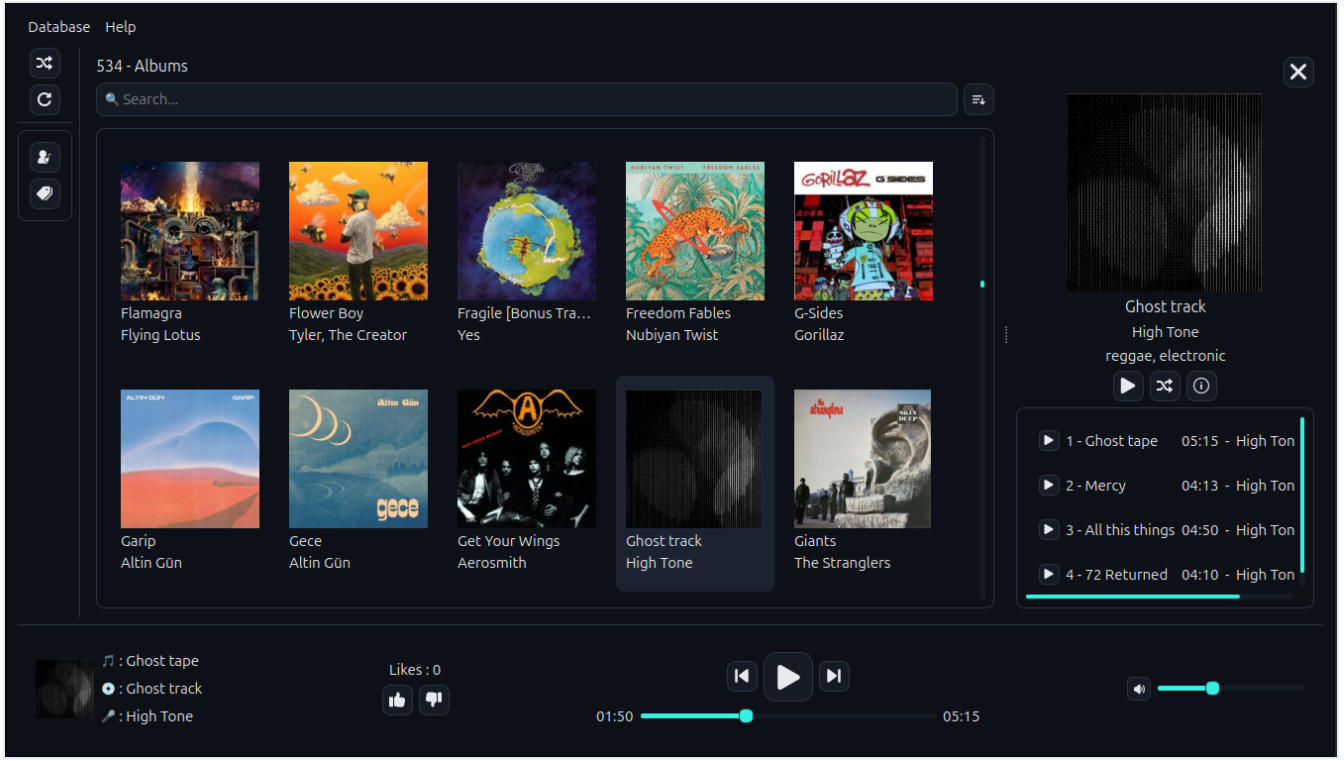Click 'reggae, electronic' genre text

[1165, 356]
